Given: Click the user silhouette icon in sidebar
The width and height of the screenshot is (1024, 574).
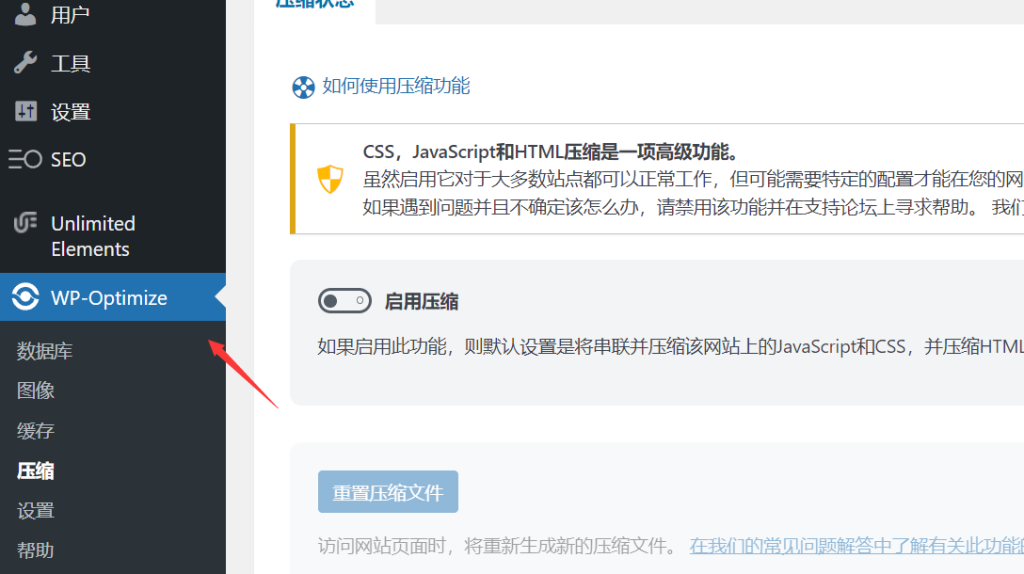Looking at the screenshot, I should point(25,14).
